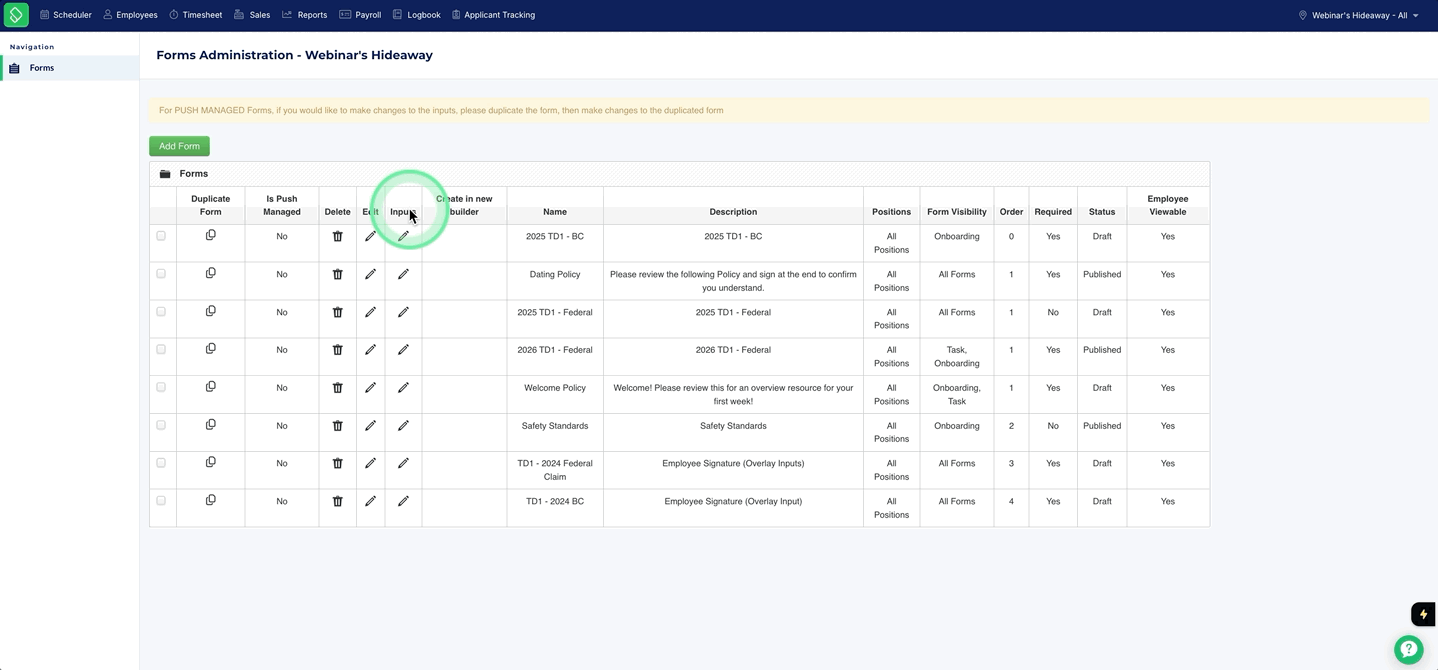Open the Sales menu
Screen dimensions: 1438x670
[252, 15]
